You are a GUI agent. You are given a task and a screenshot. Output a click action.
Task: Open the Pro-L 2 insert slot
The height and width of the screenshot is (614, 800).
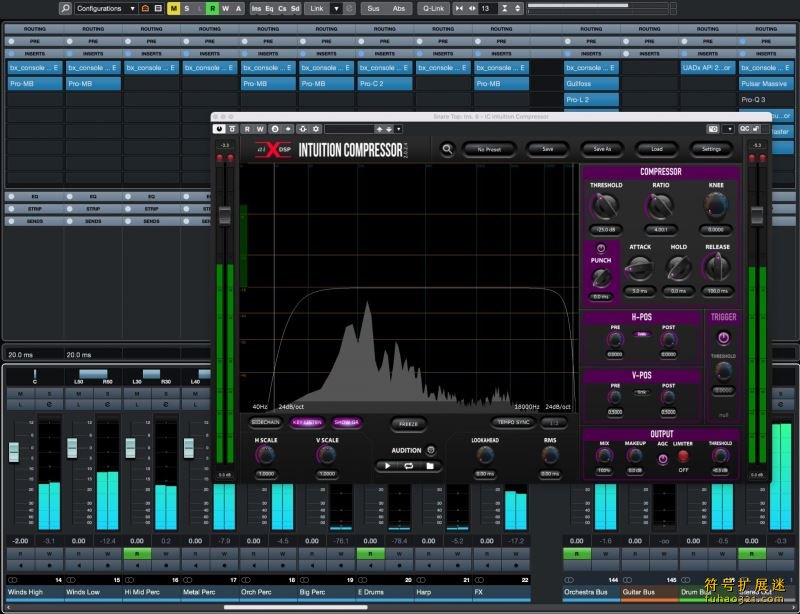coord(591,100)
